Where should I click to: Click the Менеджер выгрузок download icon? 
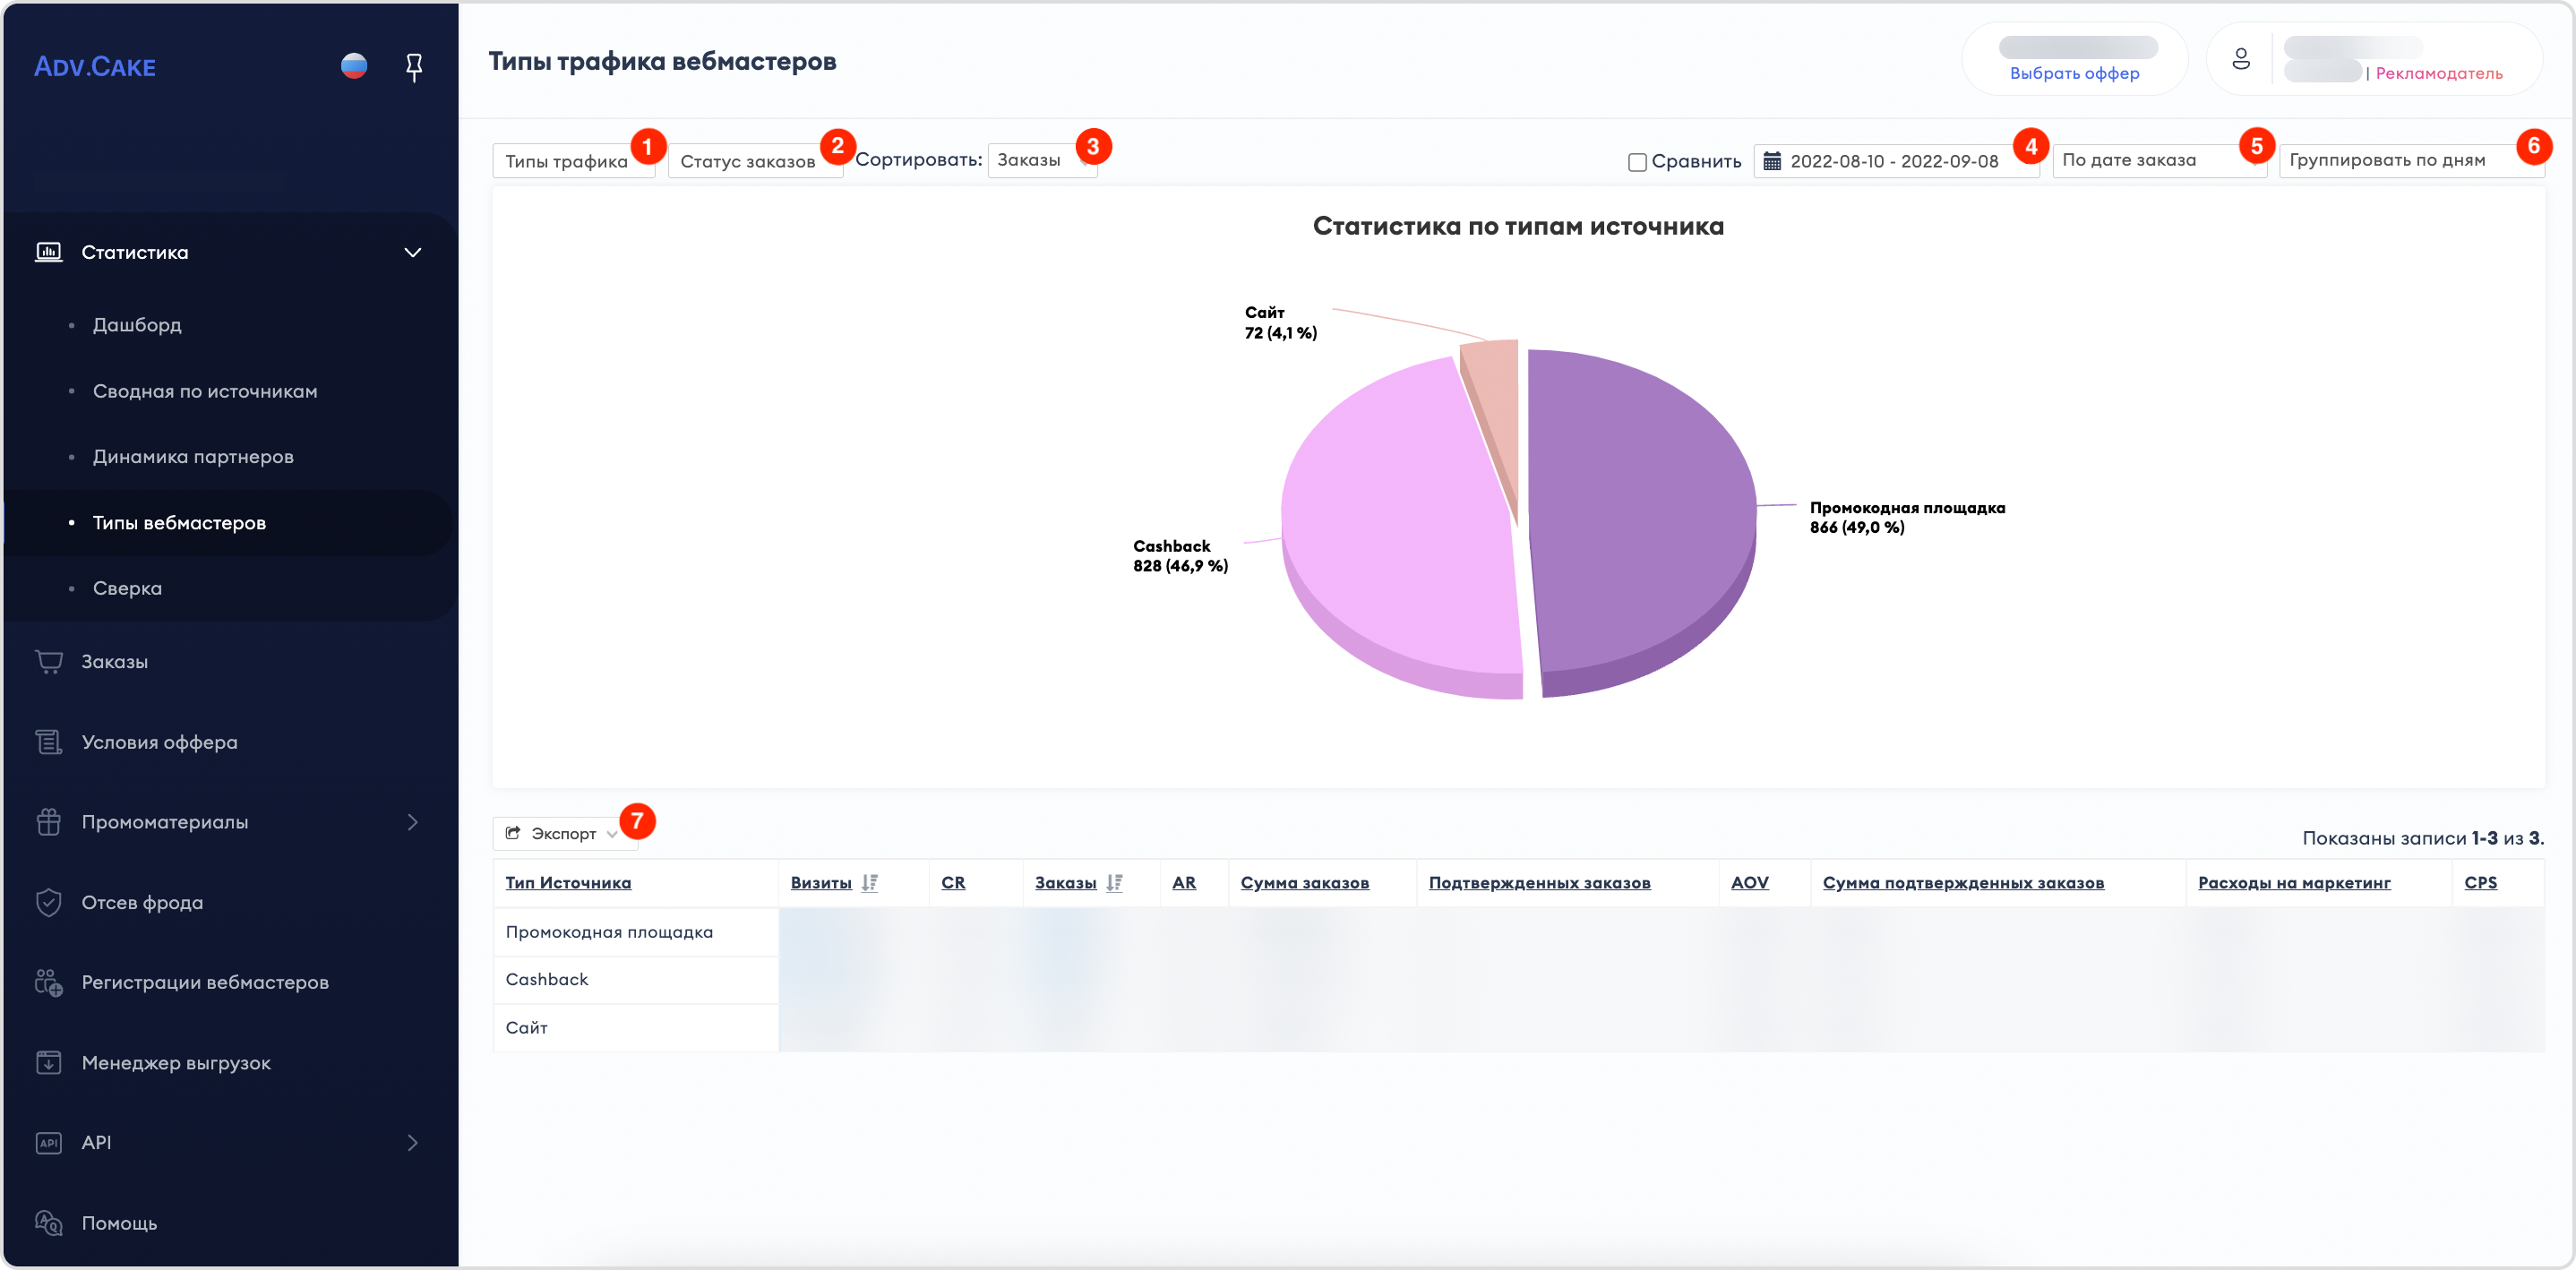pyautogui.click(x=49, y=1062)
